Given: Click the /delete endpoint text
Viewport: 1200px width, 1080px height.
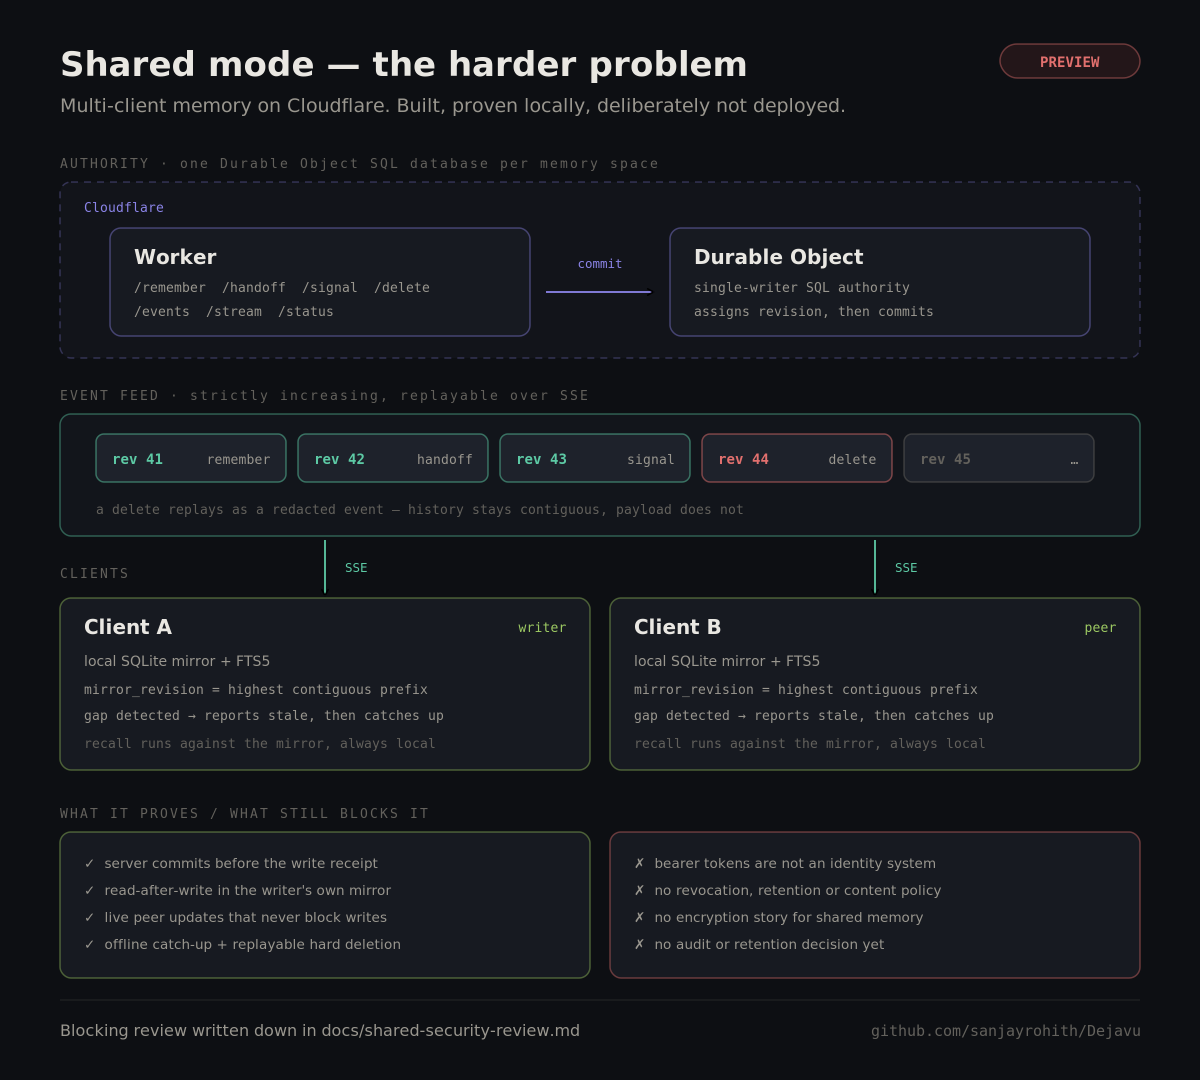Looking at the screenshot, I should click(402, 288).
